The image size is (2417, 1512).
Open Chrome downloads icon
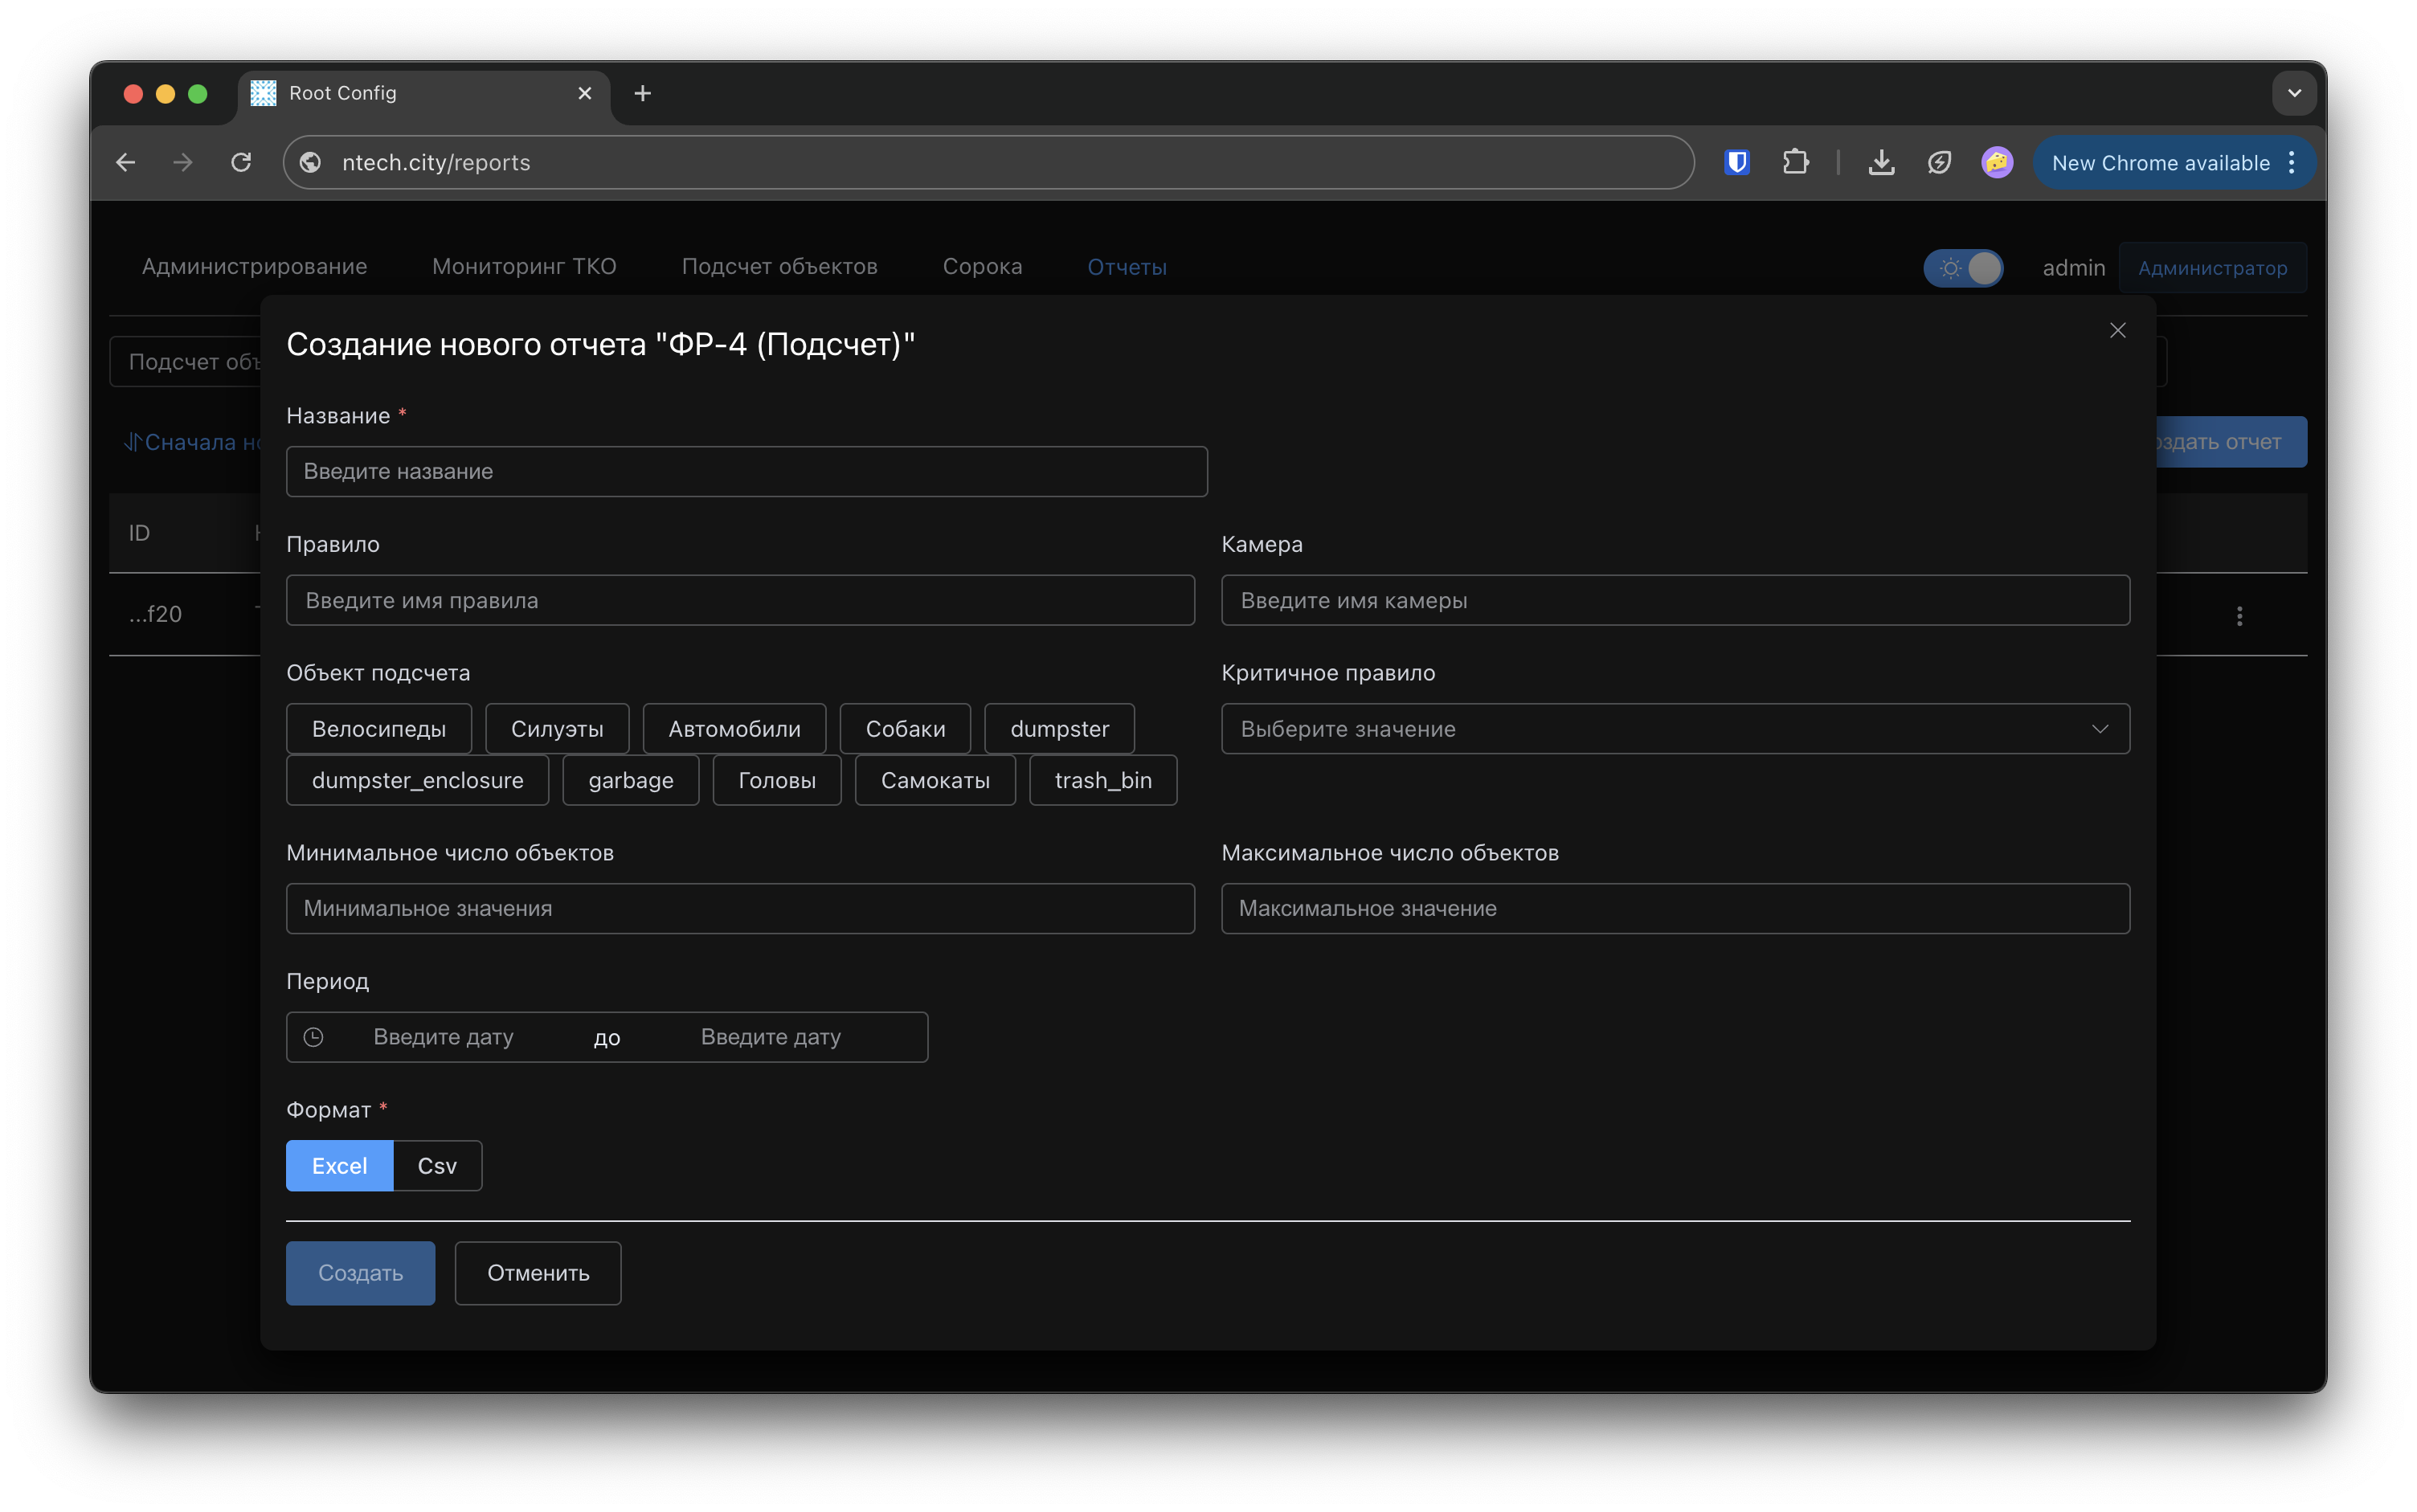tap(1881, 162)
